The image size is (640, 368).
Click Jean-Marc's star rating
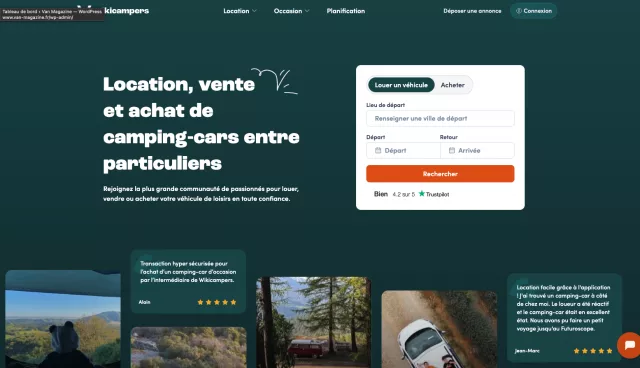pyautogui.click(x=593, y=351)
